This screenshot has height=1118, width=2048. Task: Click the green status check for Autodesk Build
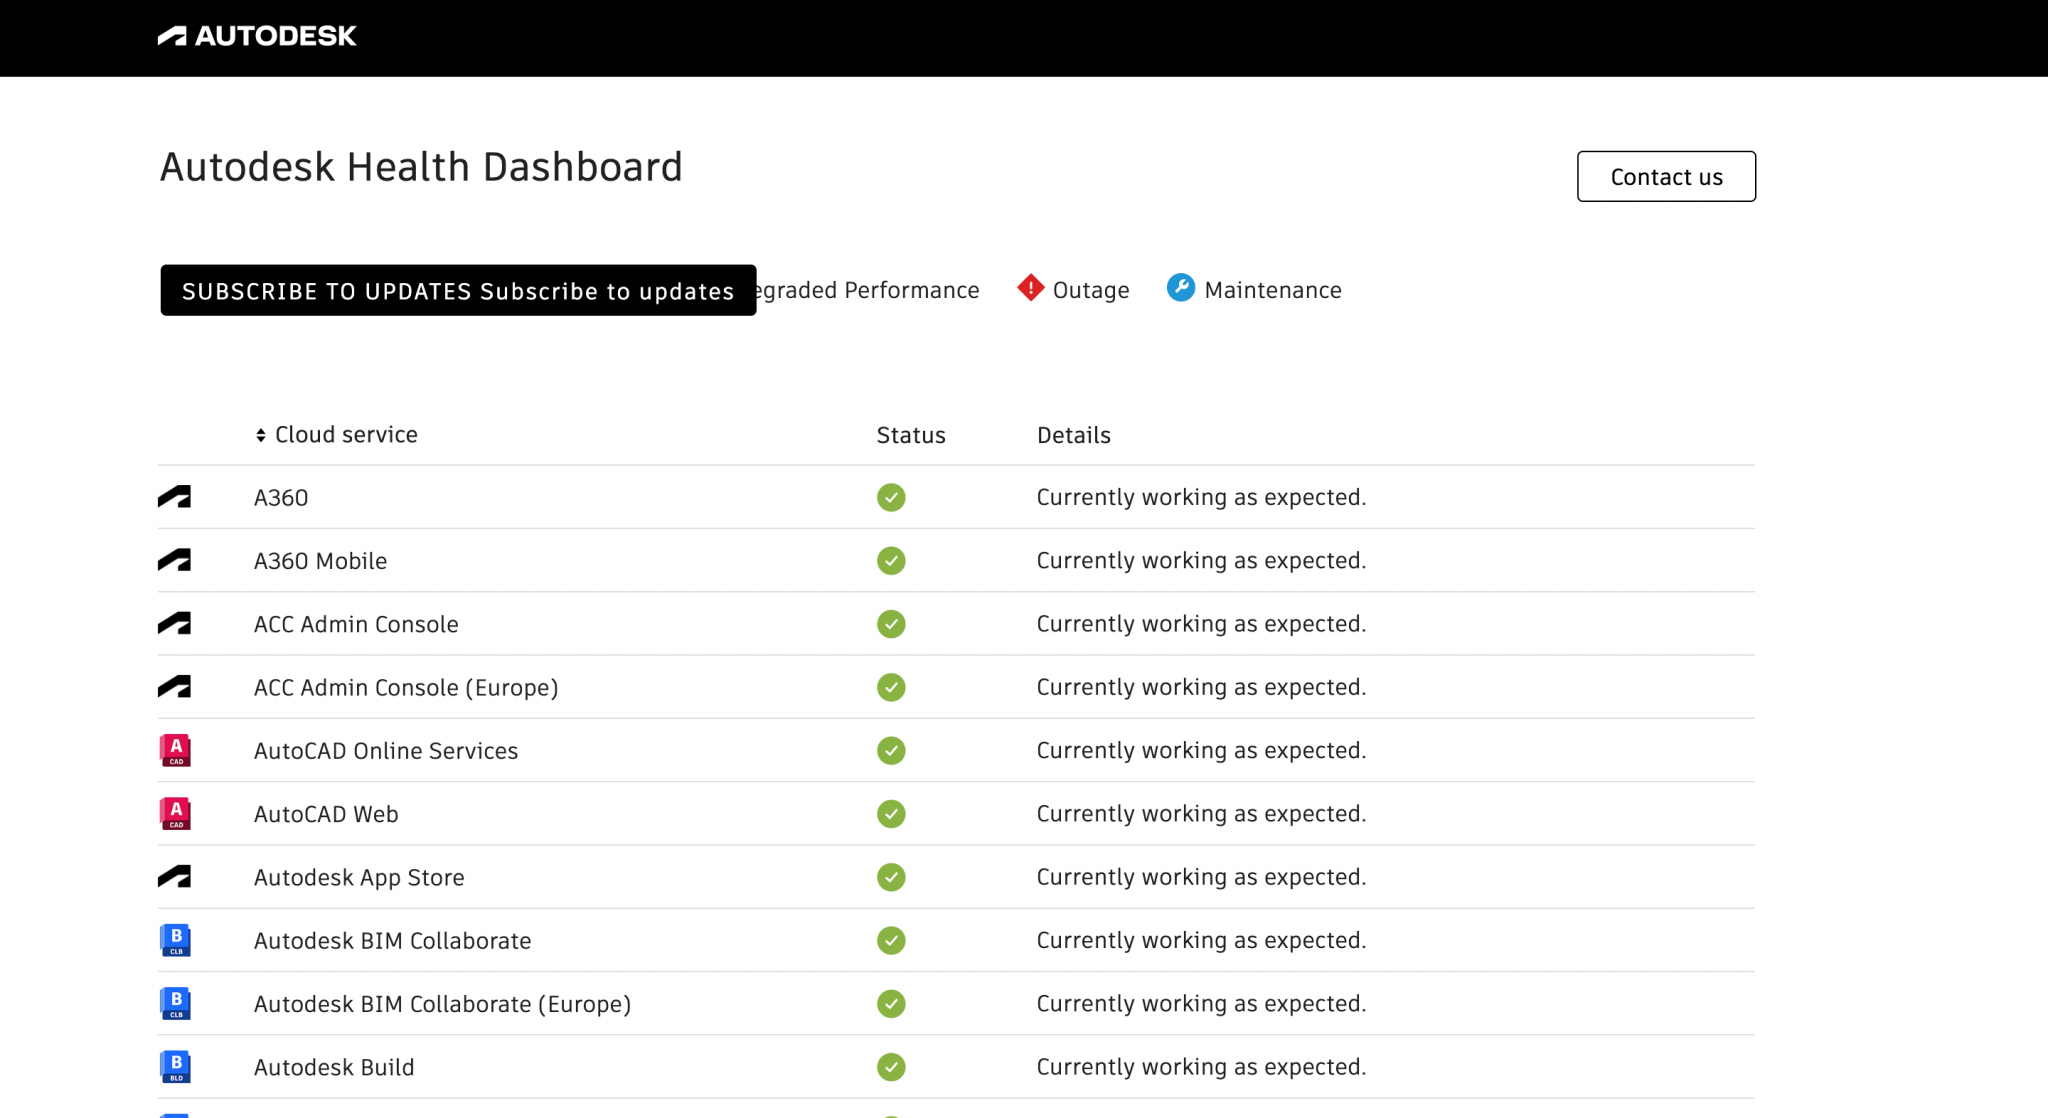890,1067
